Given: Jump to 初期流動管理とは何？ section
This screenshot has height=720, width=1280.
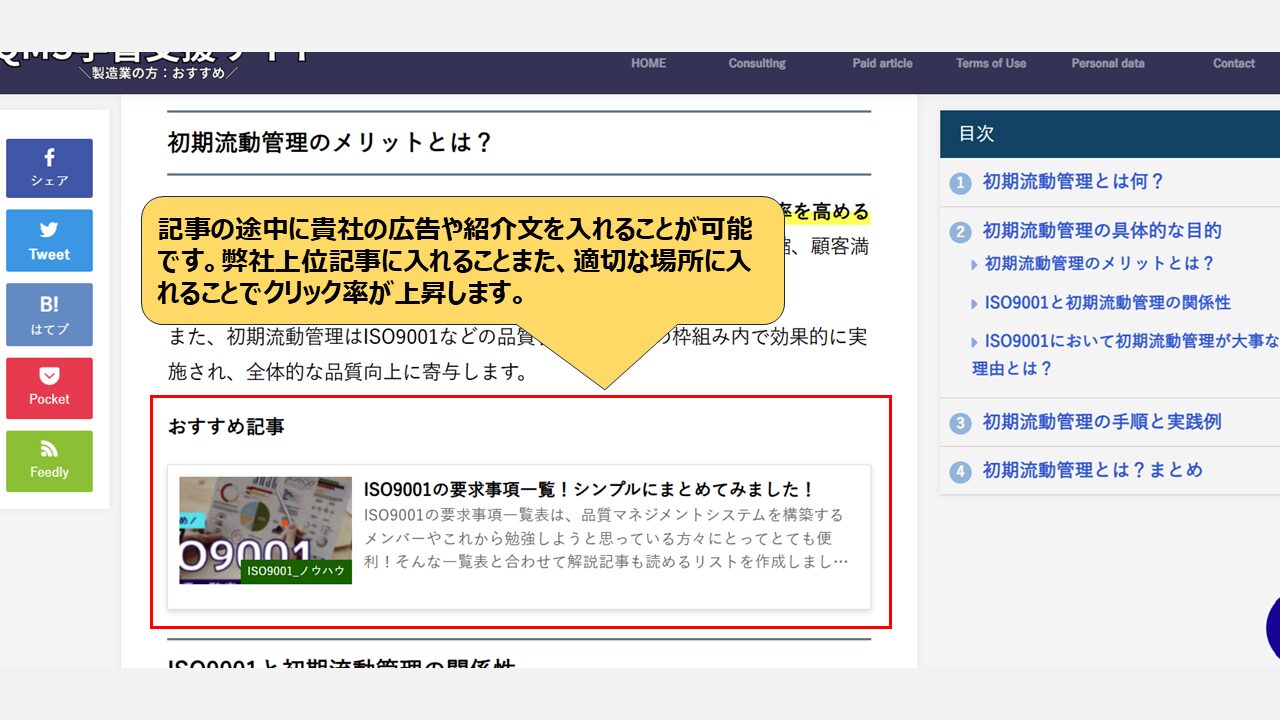Looking at the screenshot, I should (1073, 182).
